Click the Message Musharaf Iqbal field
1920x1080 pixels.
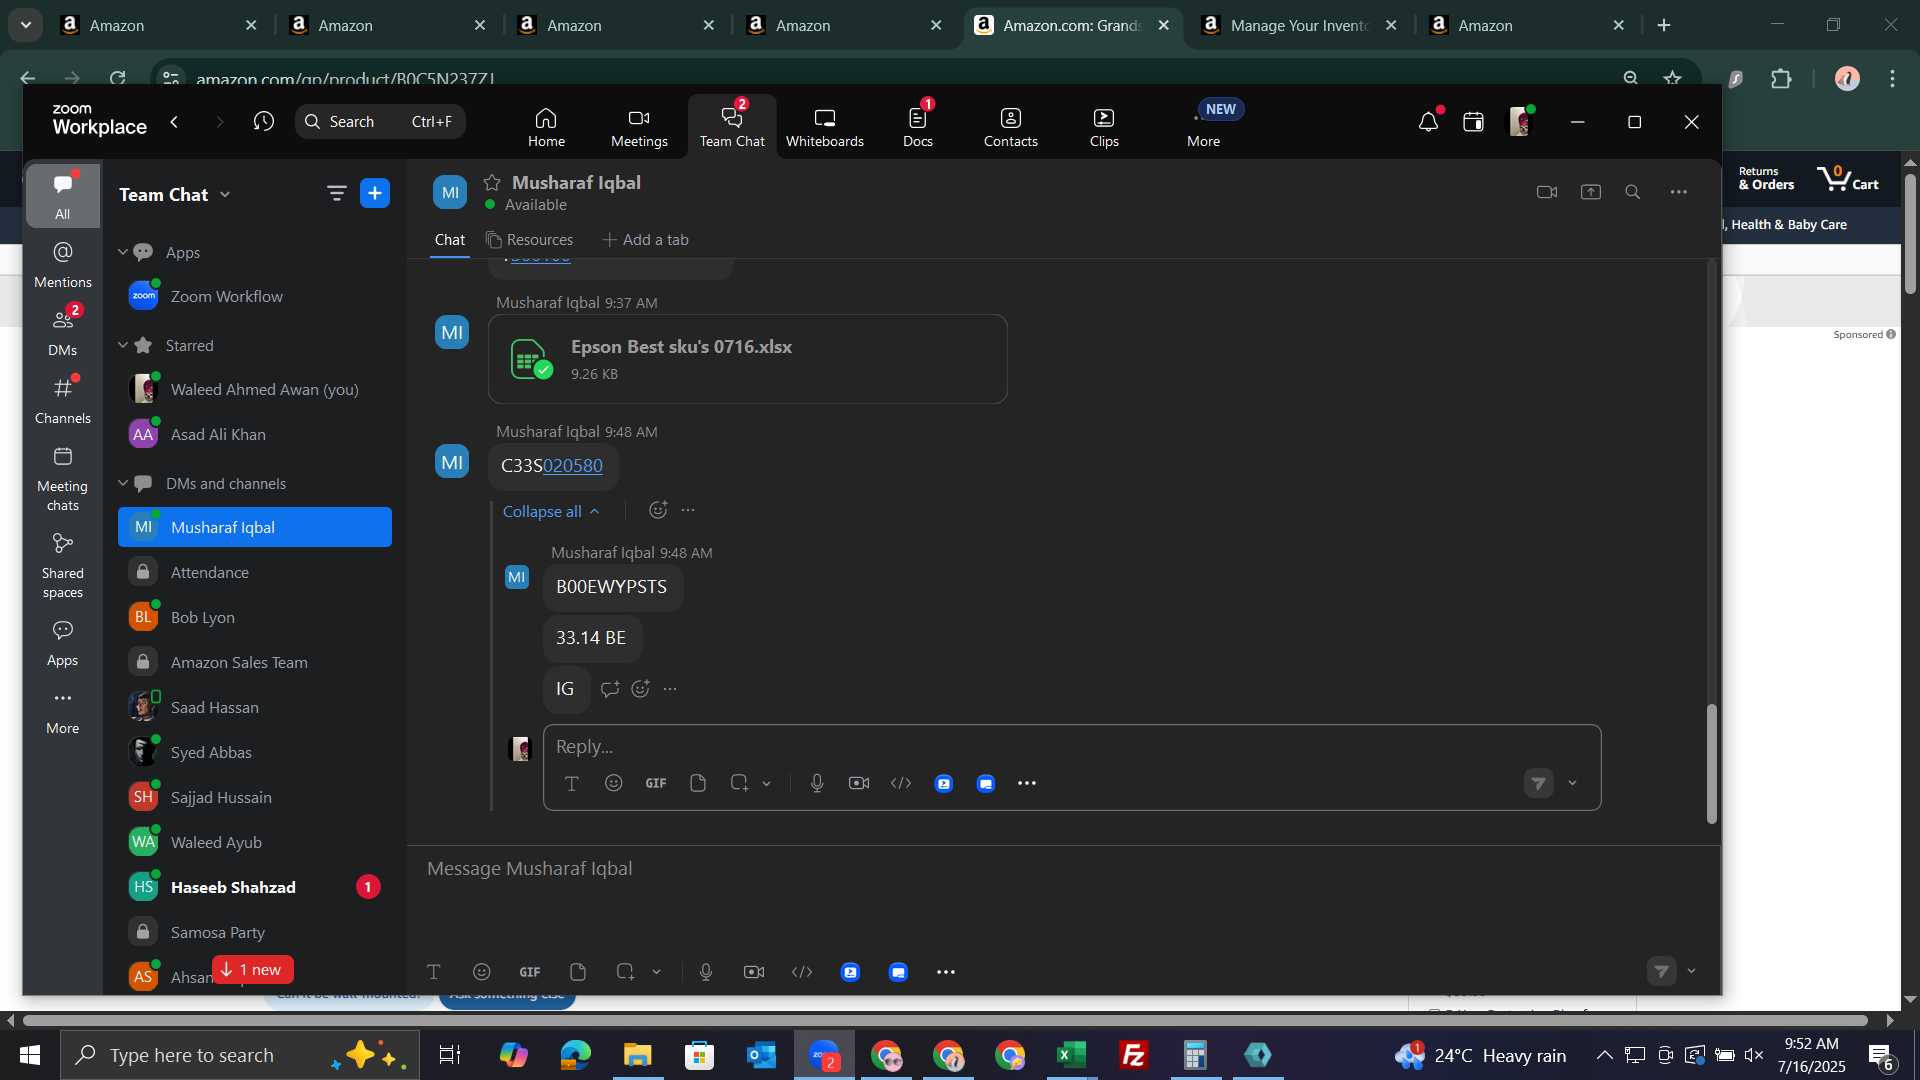click(1062, 869)
